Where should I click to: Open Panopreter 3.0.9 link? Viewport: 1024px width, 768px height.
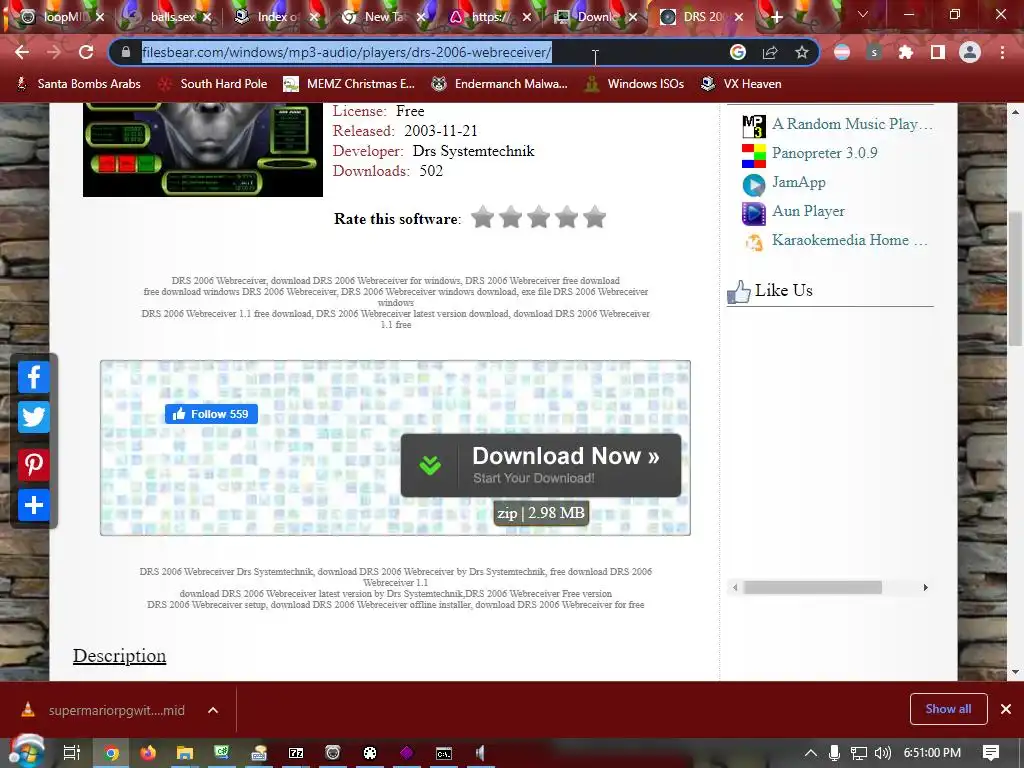click(x=825, y=153)
